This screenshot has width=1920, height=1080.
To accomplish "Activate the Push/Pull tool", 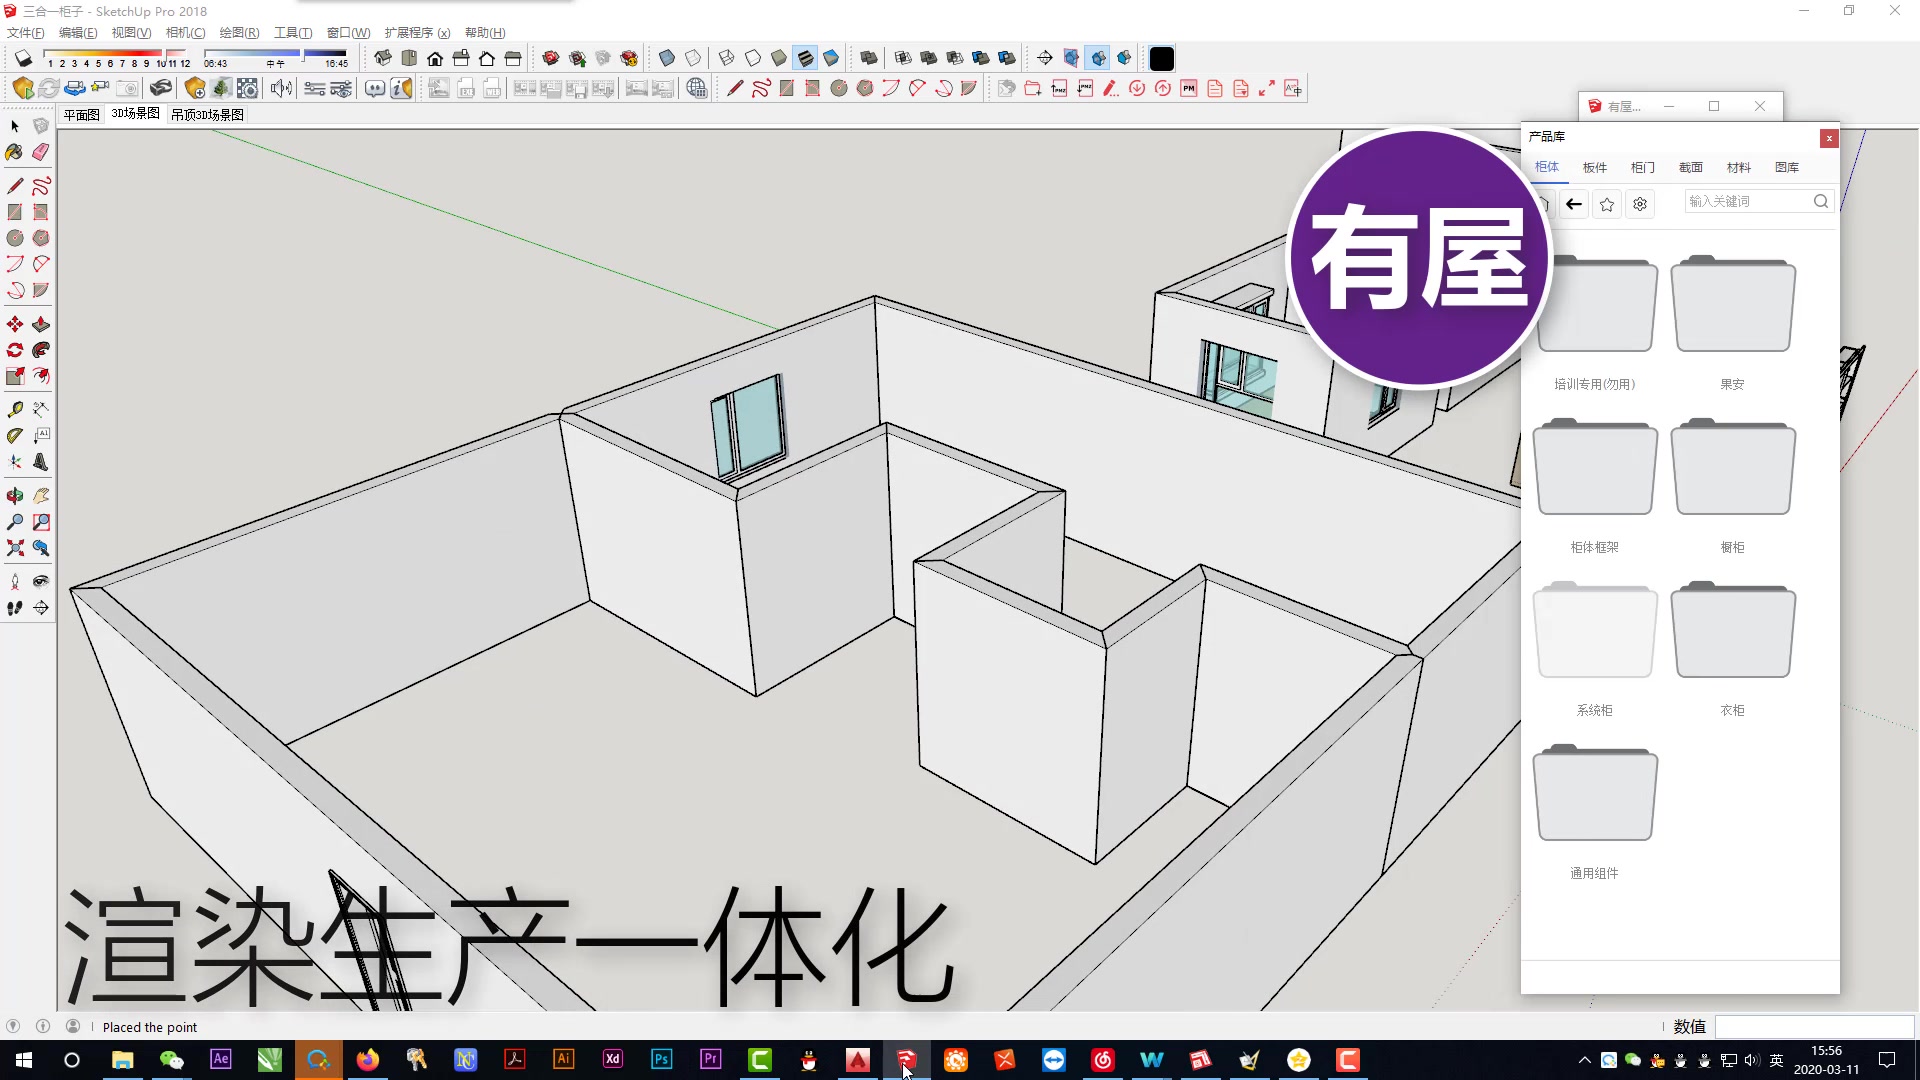I will pos(41,324).
